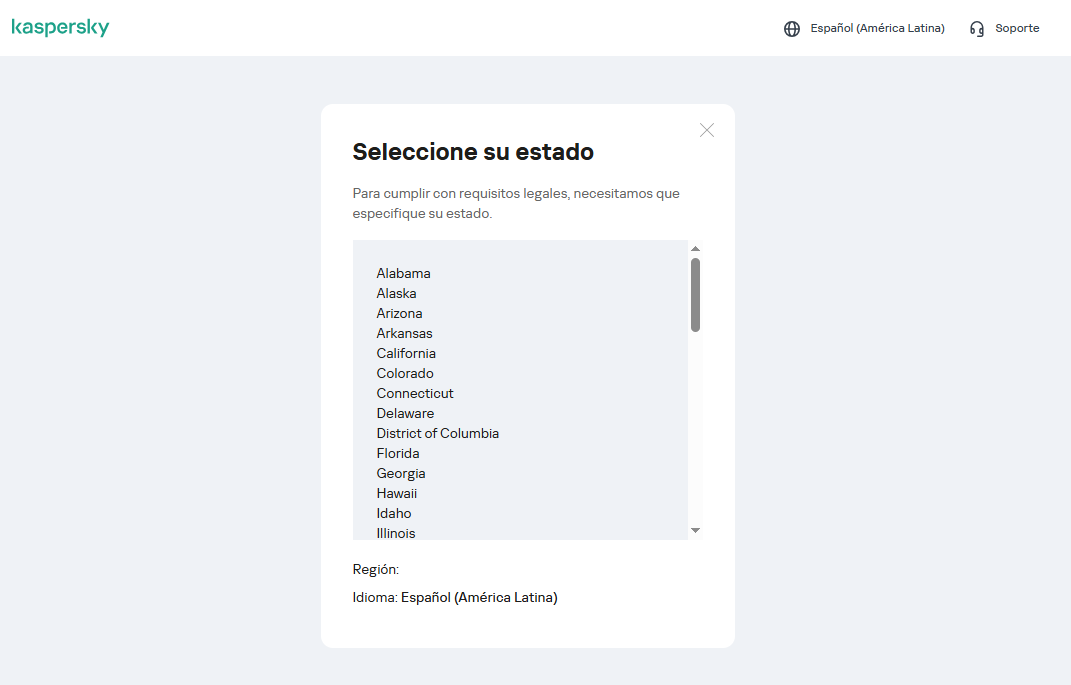The height and width of the screenshot is (685, 1071).
Task: Select Colorado in the state list
Action: point(405,374)
